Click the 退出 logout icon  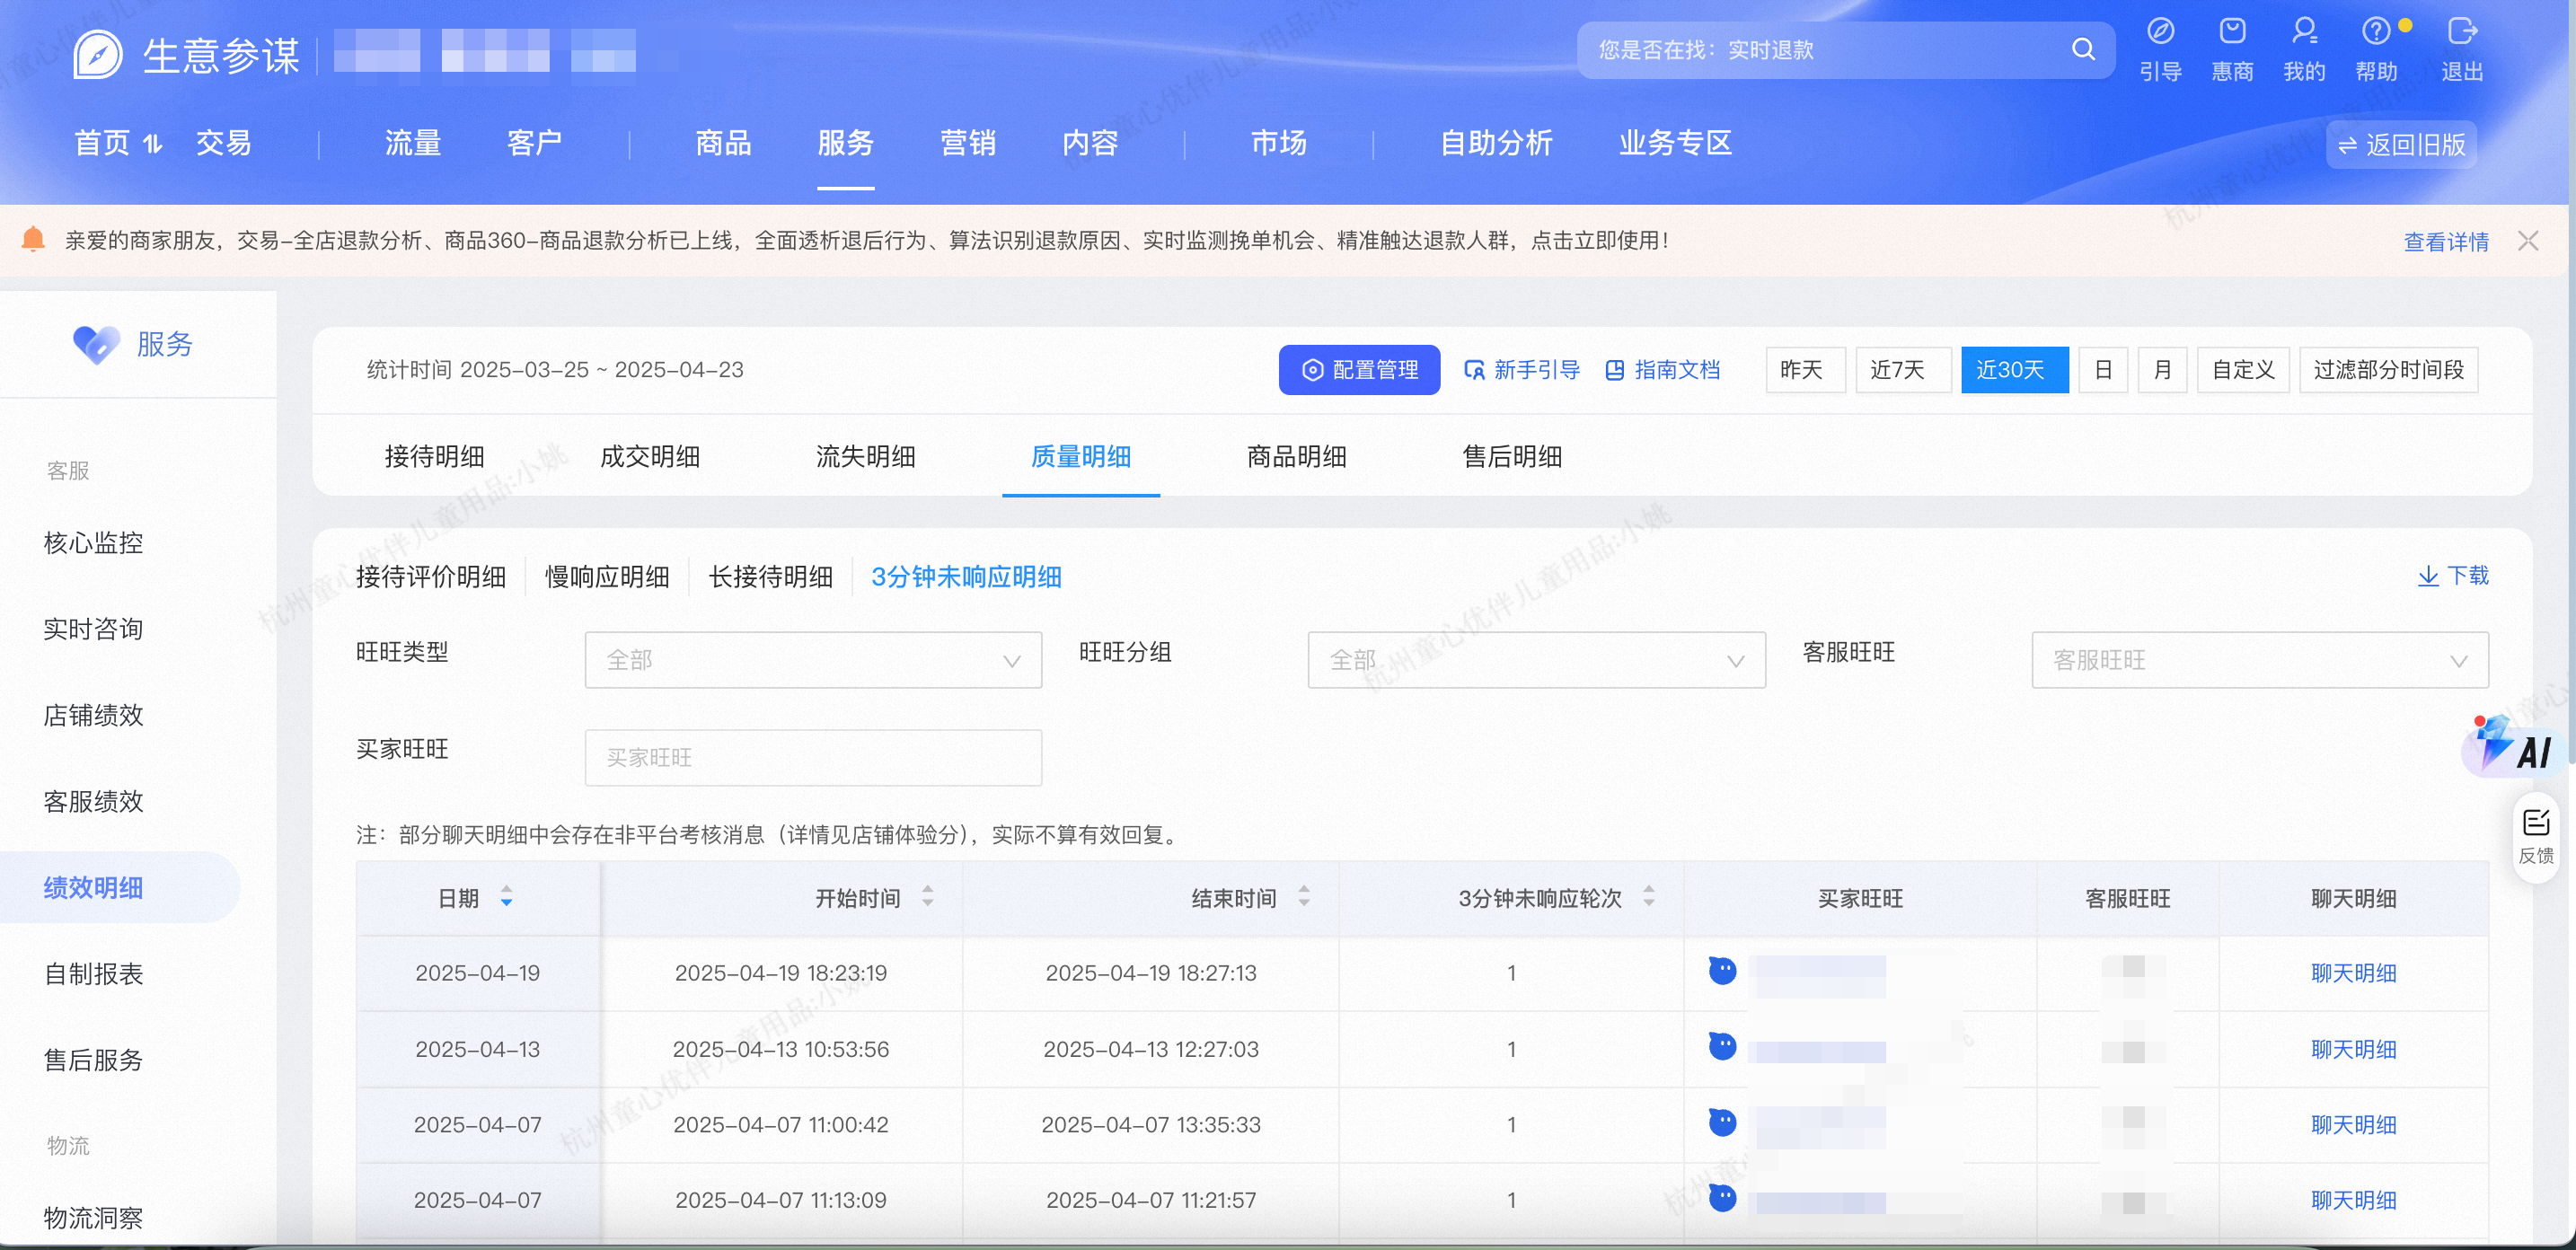2461,32
